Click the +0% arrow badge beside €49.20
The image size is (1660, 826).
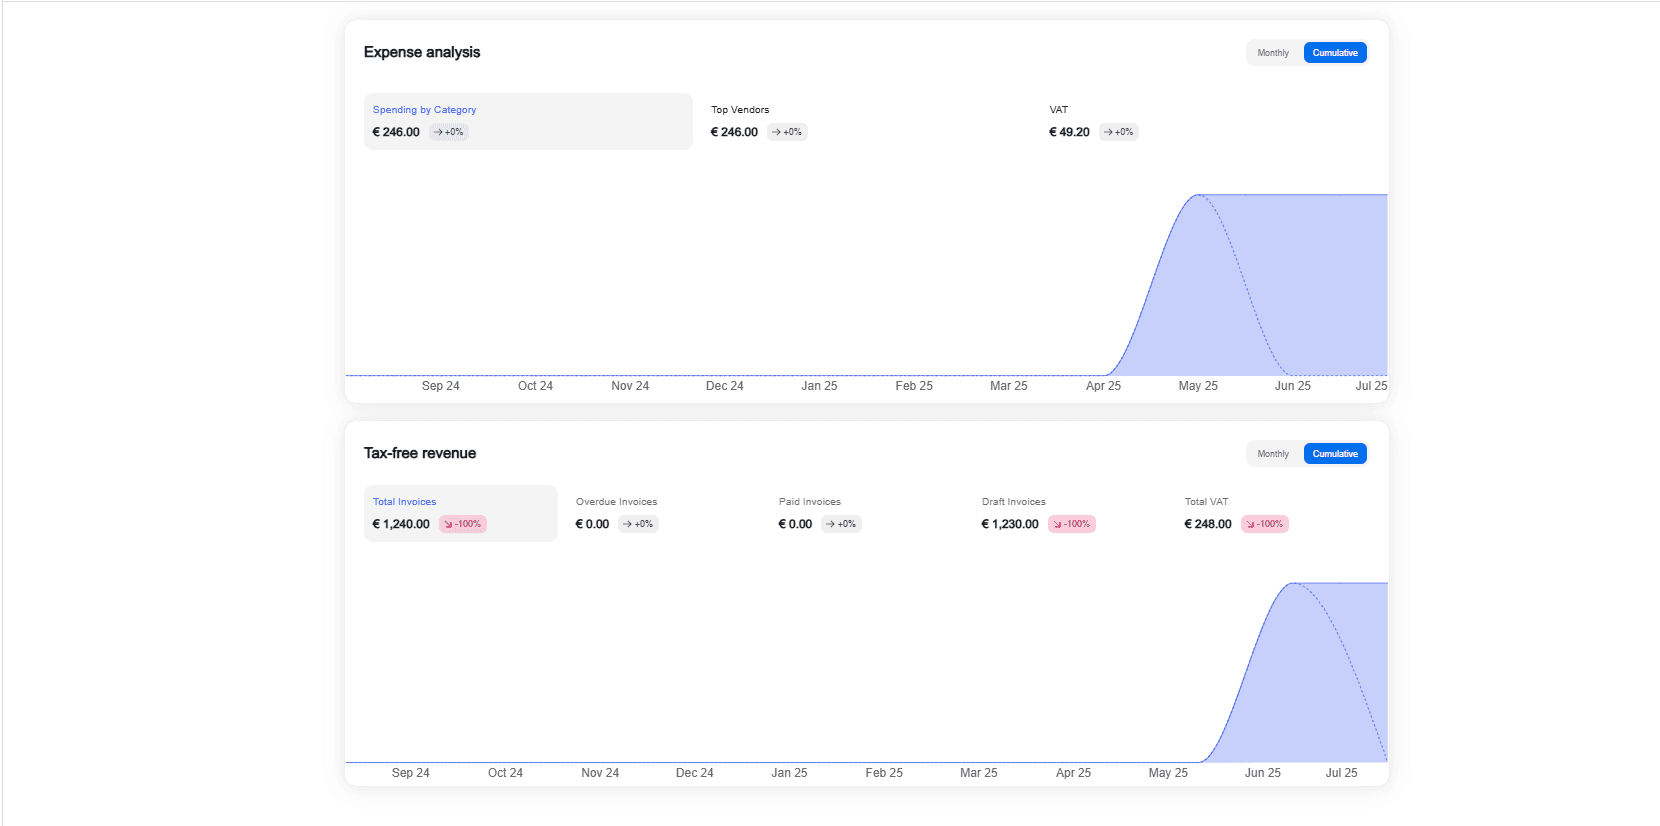click(x=1119, y=132)
